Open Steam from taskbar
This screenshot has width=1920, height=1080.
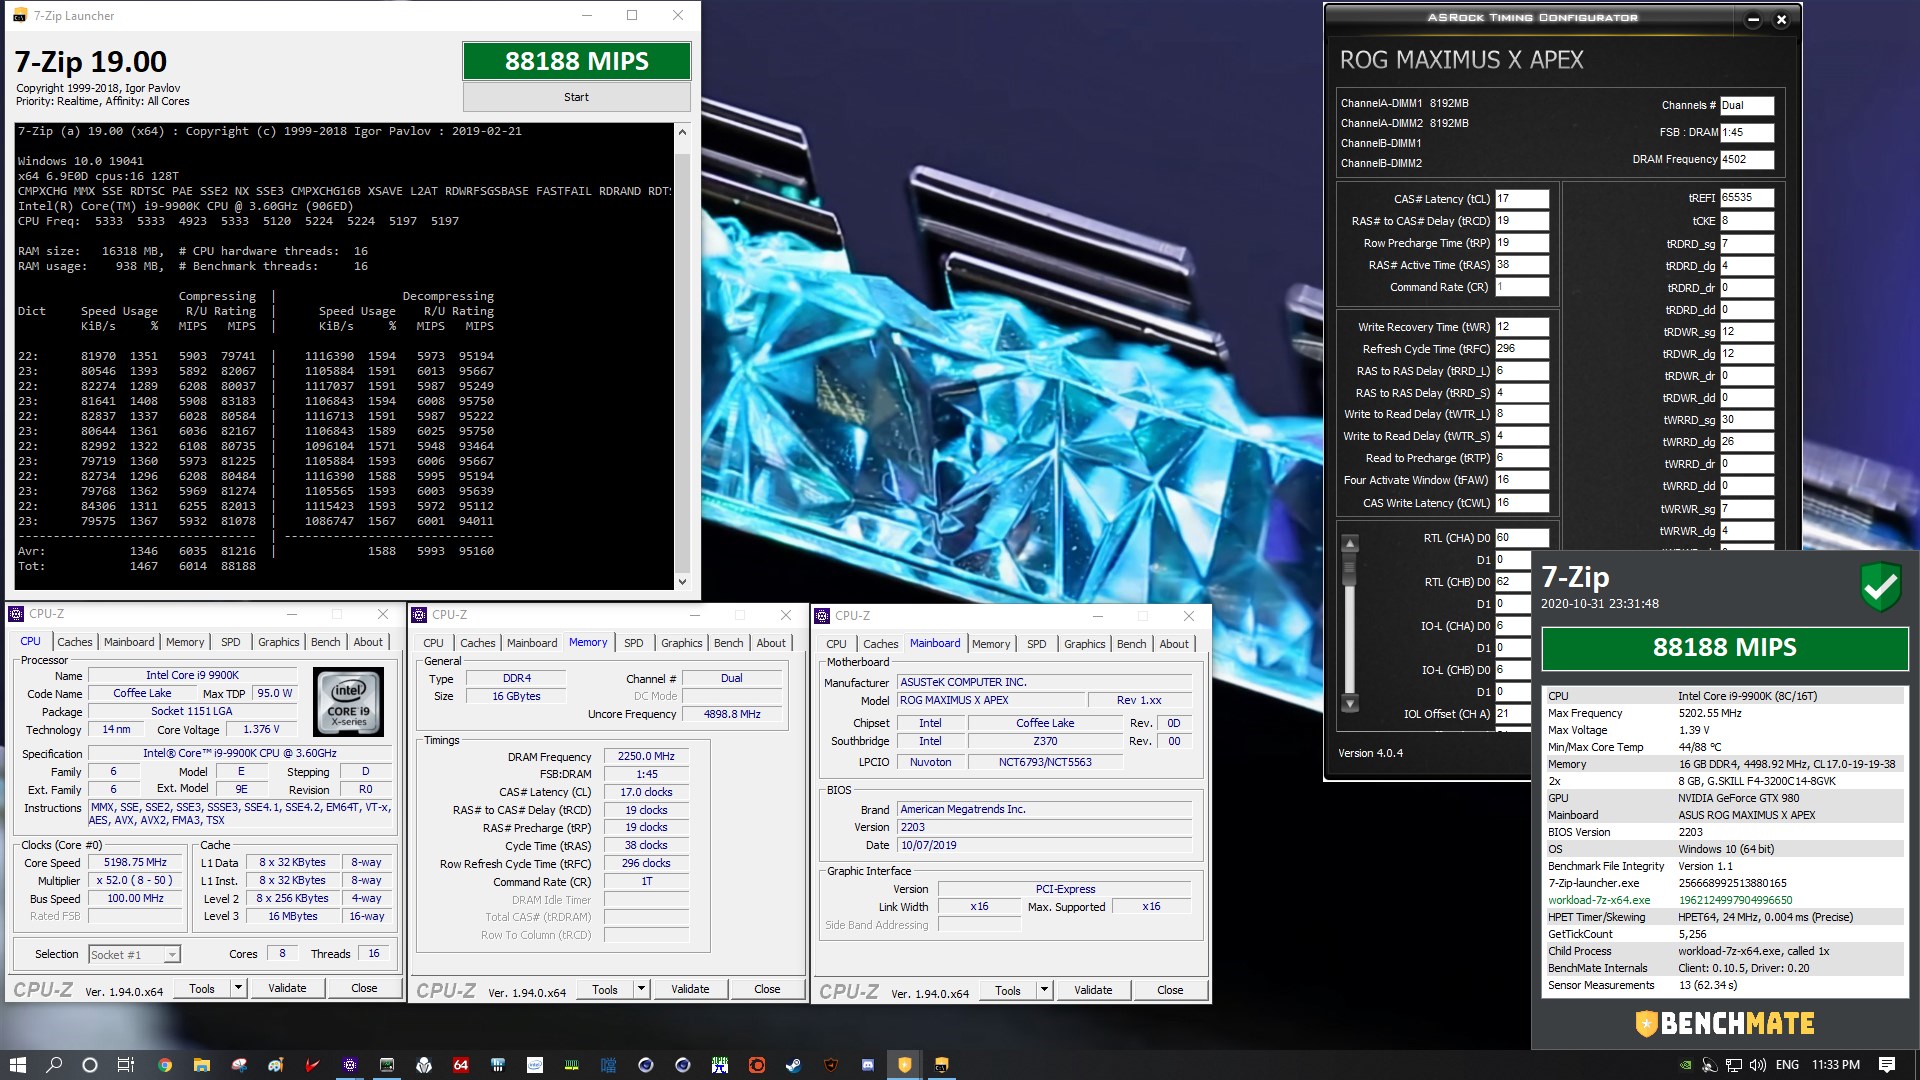[x=794, y=1065]
